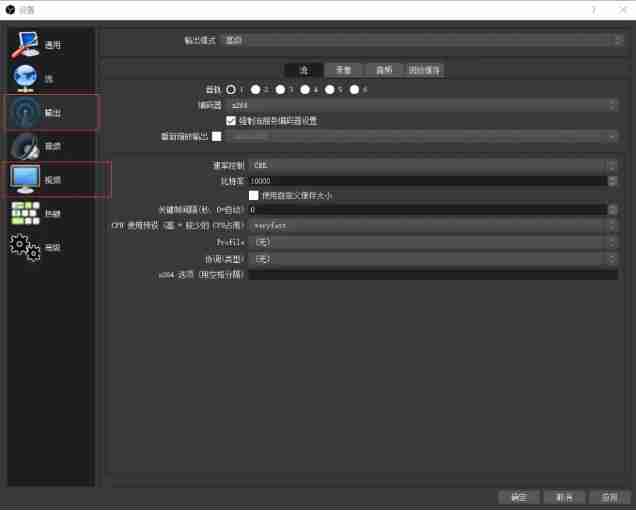The height and width of the screenshot is (511, 636).
Task: Uncheck enforce streaming service encoder settings
Action: click(231, 121)
